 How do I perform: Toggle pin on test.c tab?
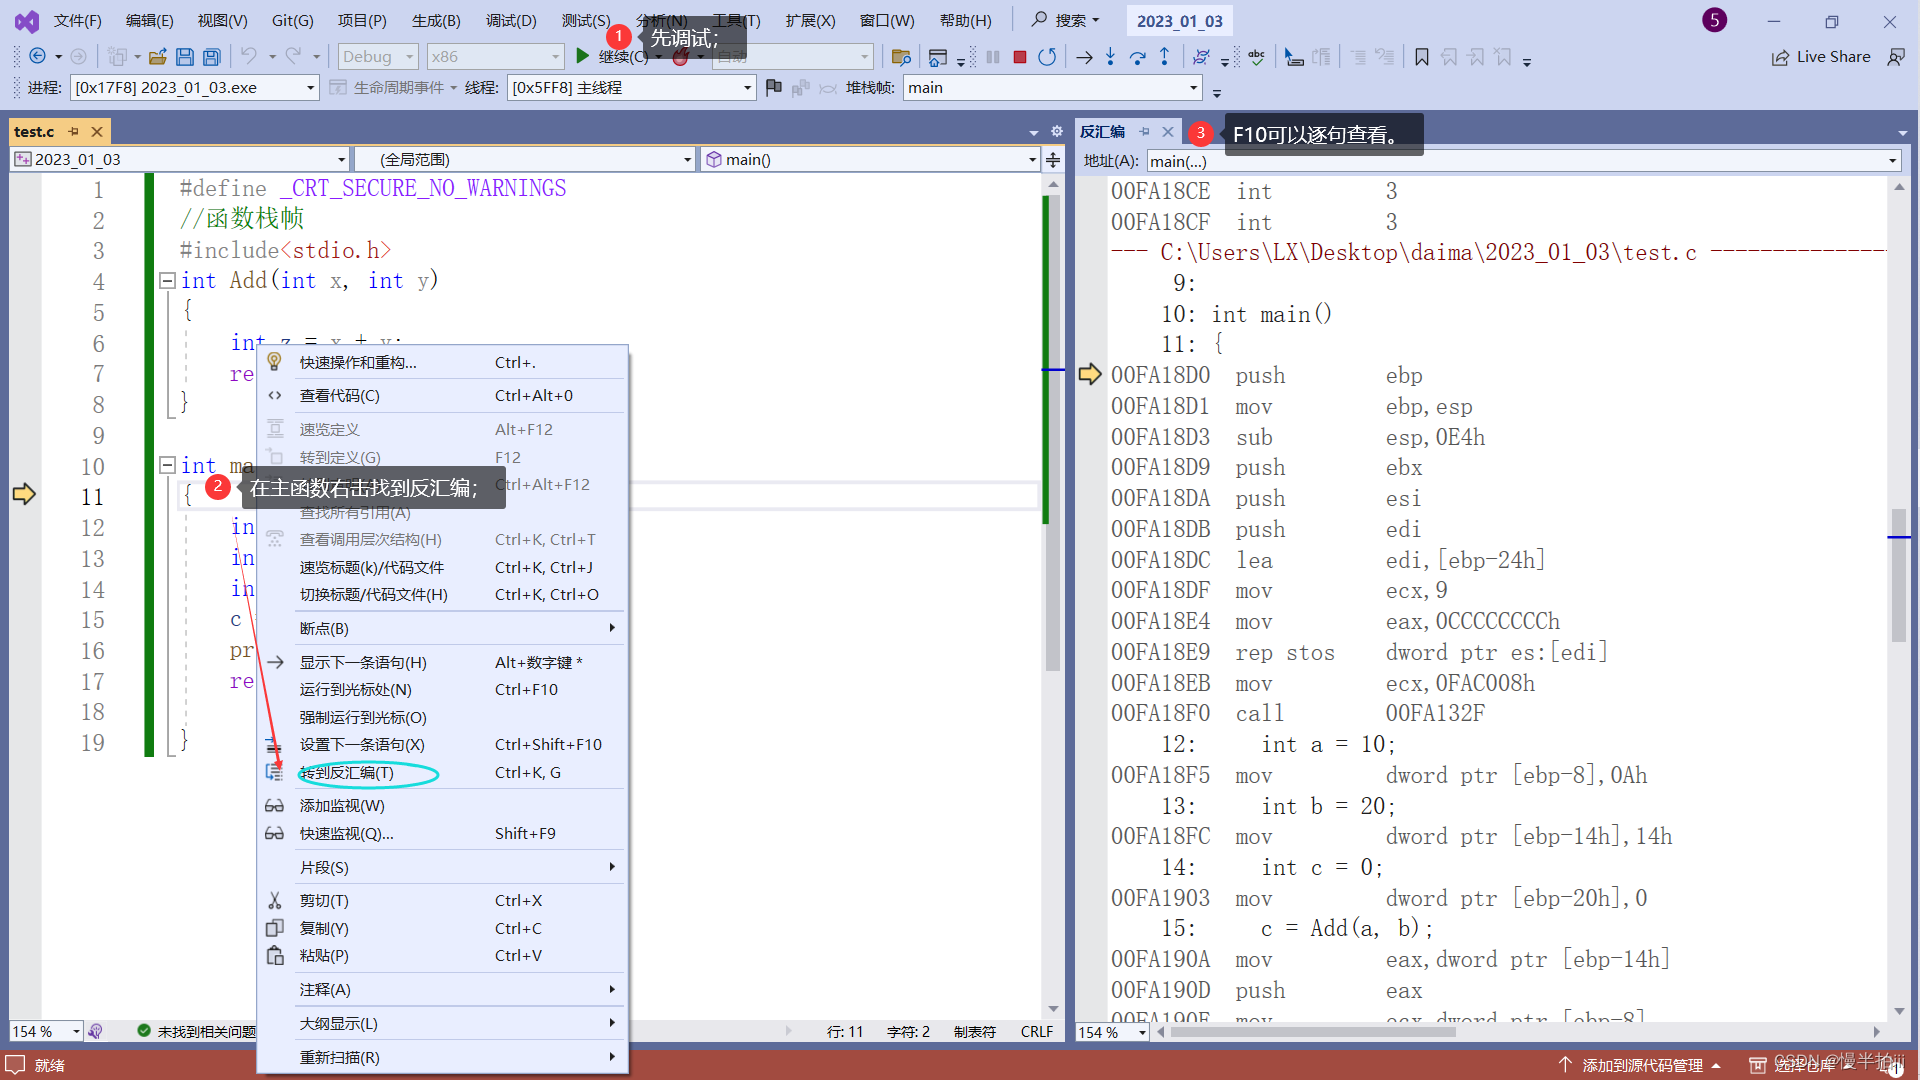click(x=73, y=131)
